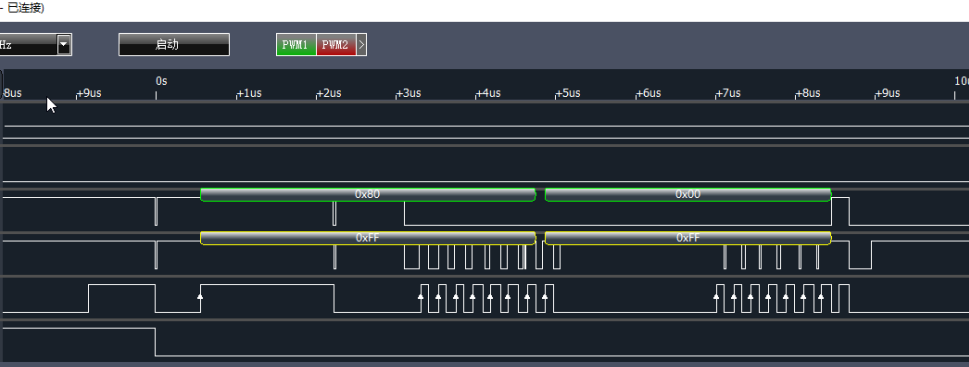Click the first yellow 0xFF decode label
Image resolution: width=969 pixels, height=367 pixels.
[368, 238]
